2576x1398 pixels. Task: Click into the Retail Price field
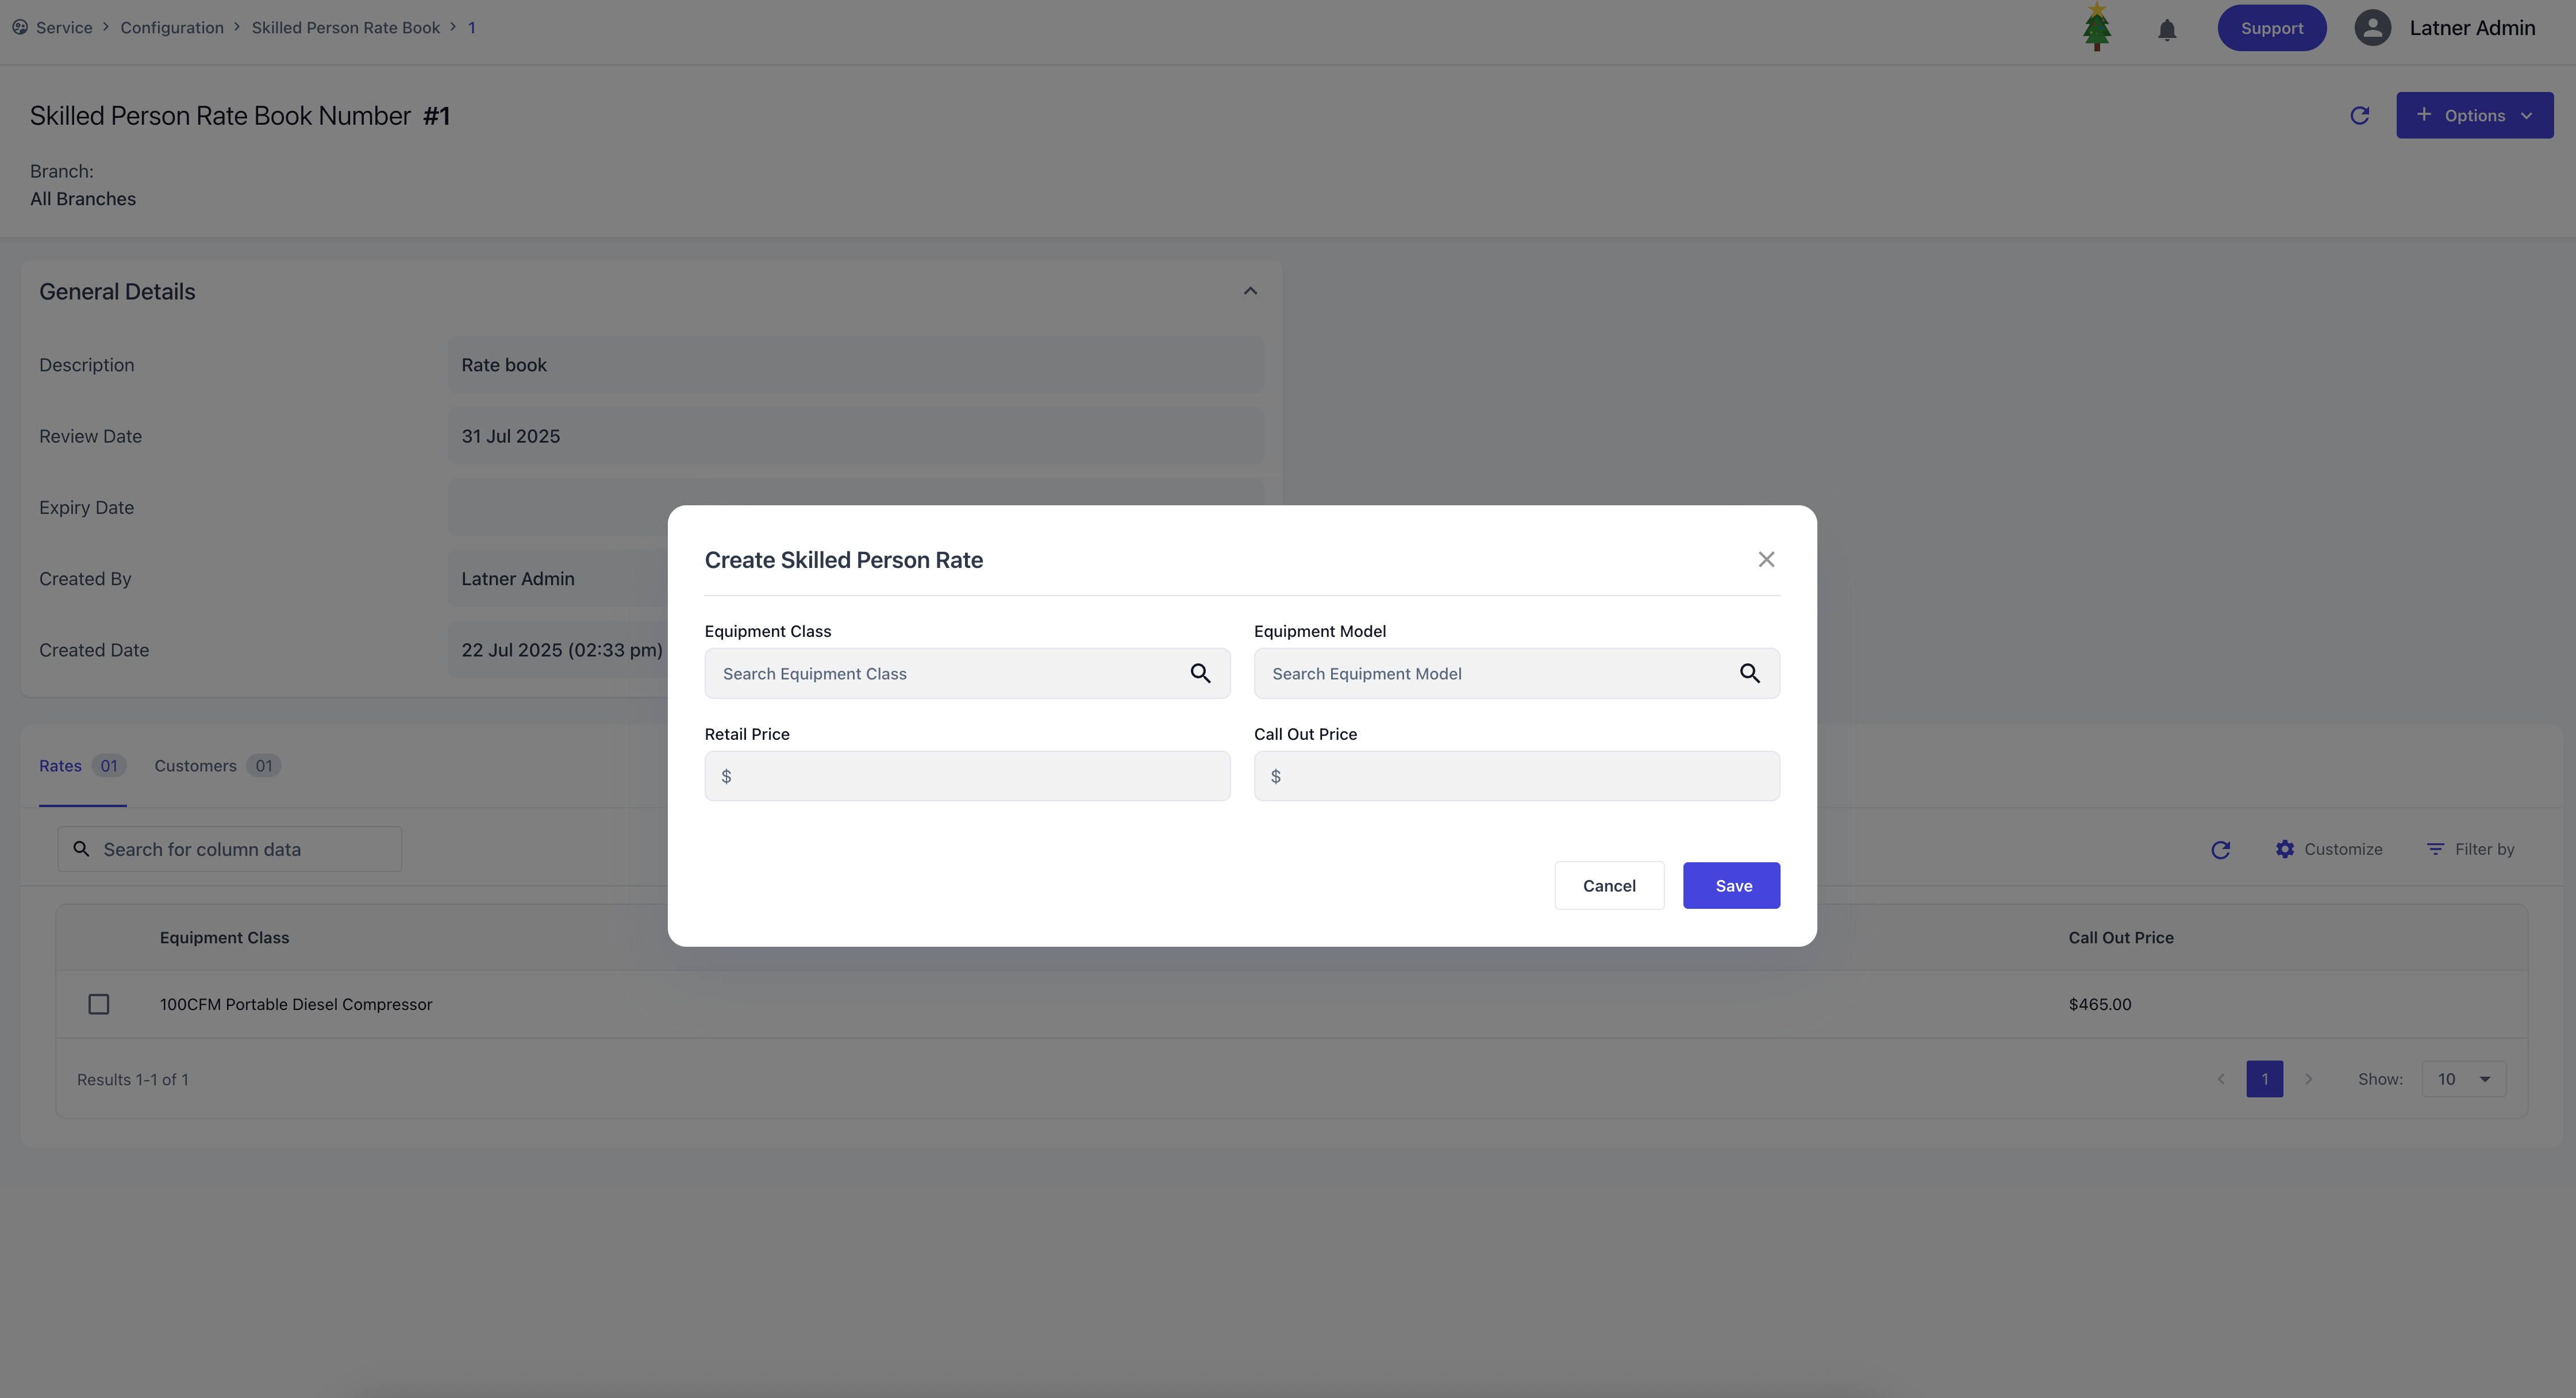pyautogui.click(x=967, y=776)
